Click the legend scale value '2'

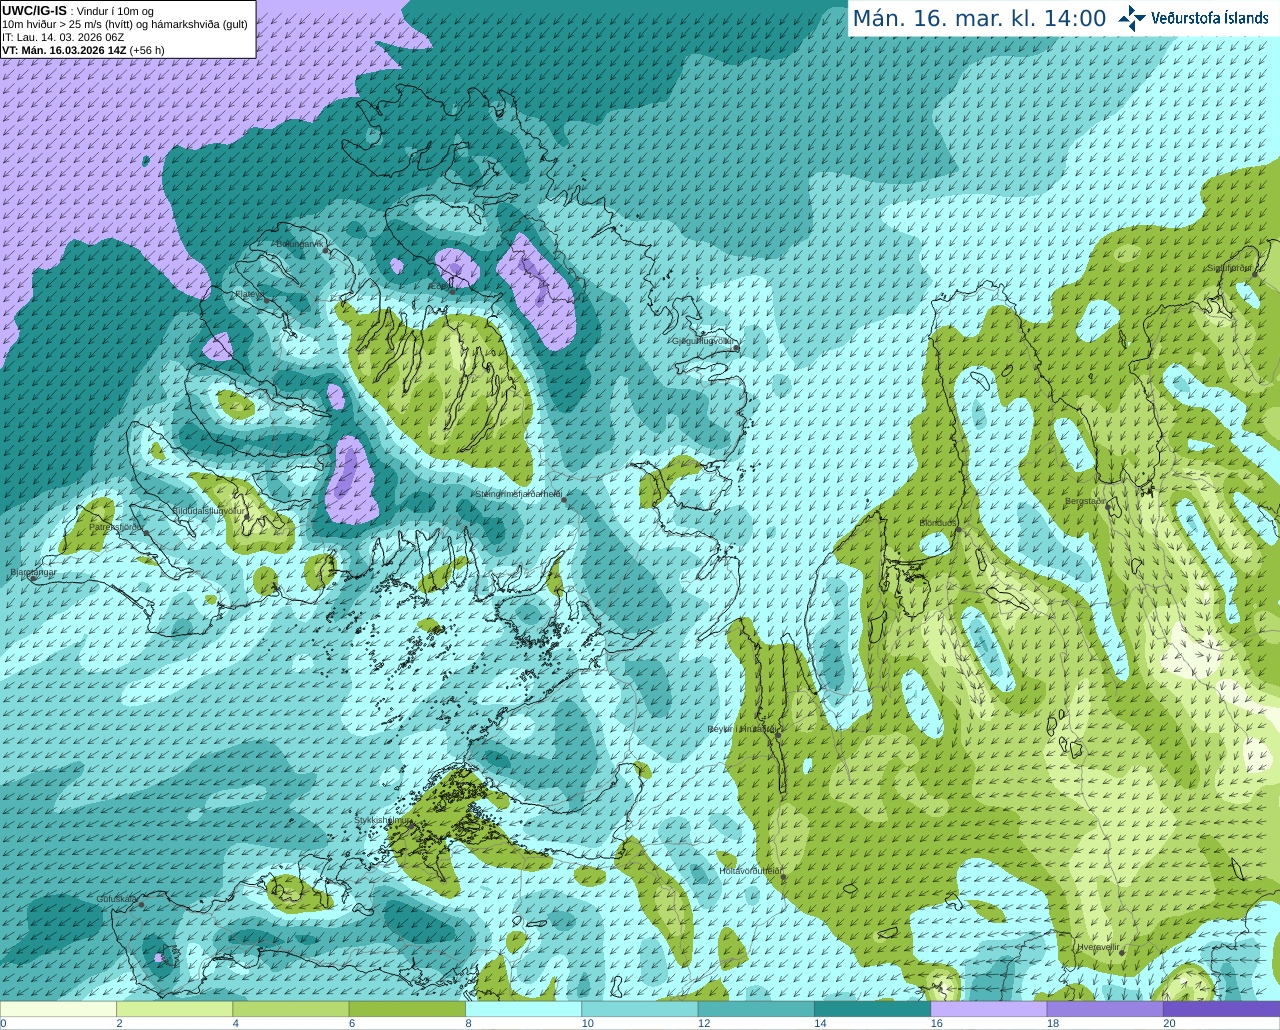119,1023
